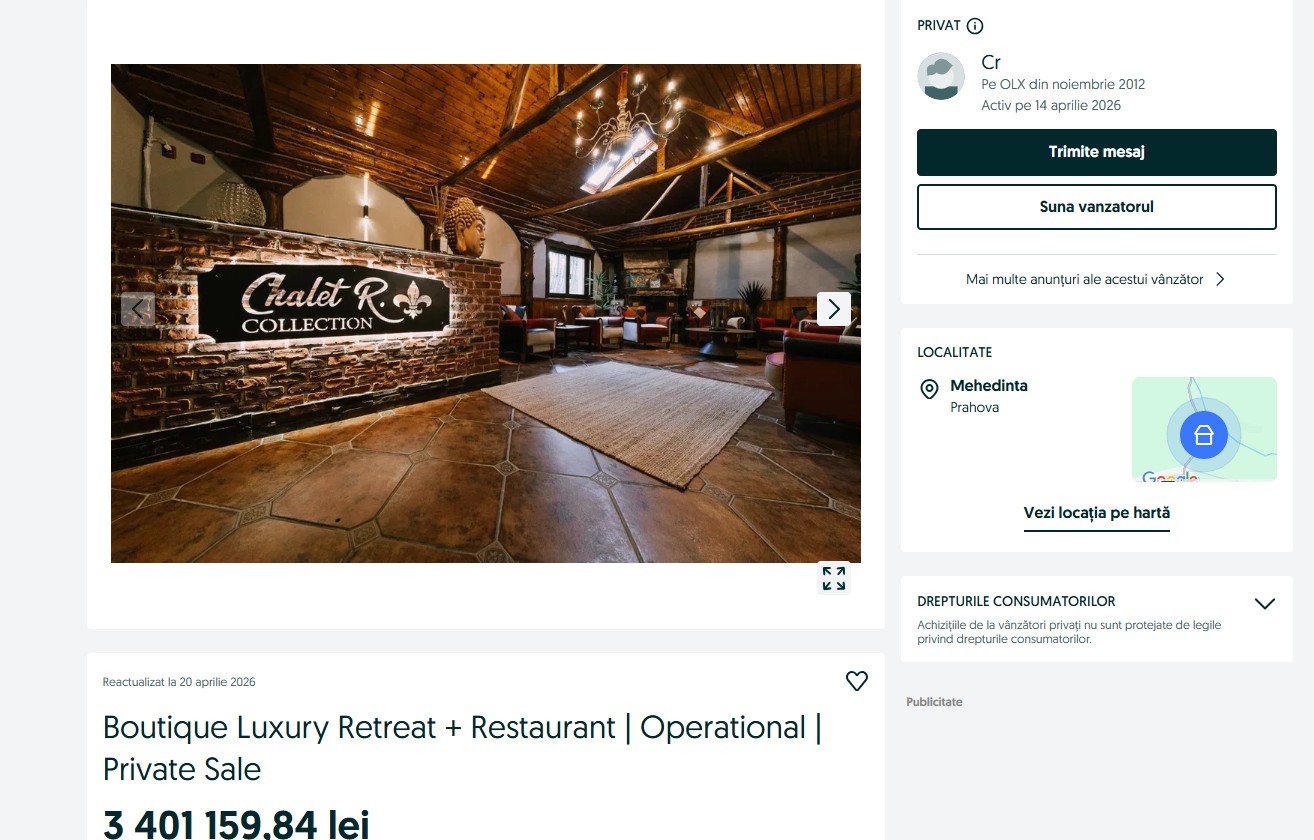This screenshot has height=840, width=1314.
Task: Click the Drepturile consumatorilor header
Action: (x=1016, y=602)
